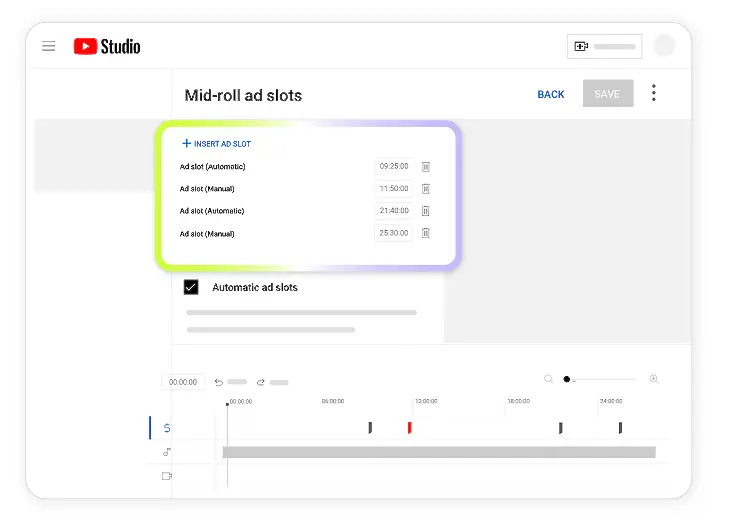Delete the 11:50:00 manual ad slot
729x532 pixels.
click(425, 189)
